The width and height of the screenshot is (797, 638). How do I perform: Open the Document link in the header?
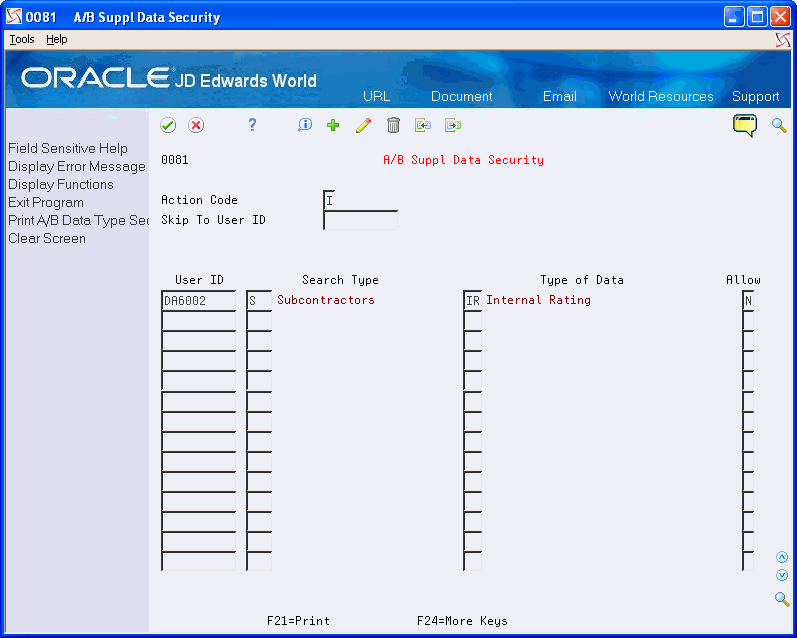tap(462, 96)
